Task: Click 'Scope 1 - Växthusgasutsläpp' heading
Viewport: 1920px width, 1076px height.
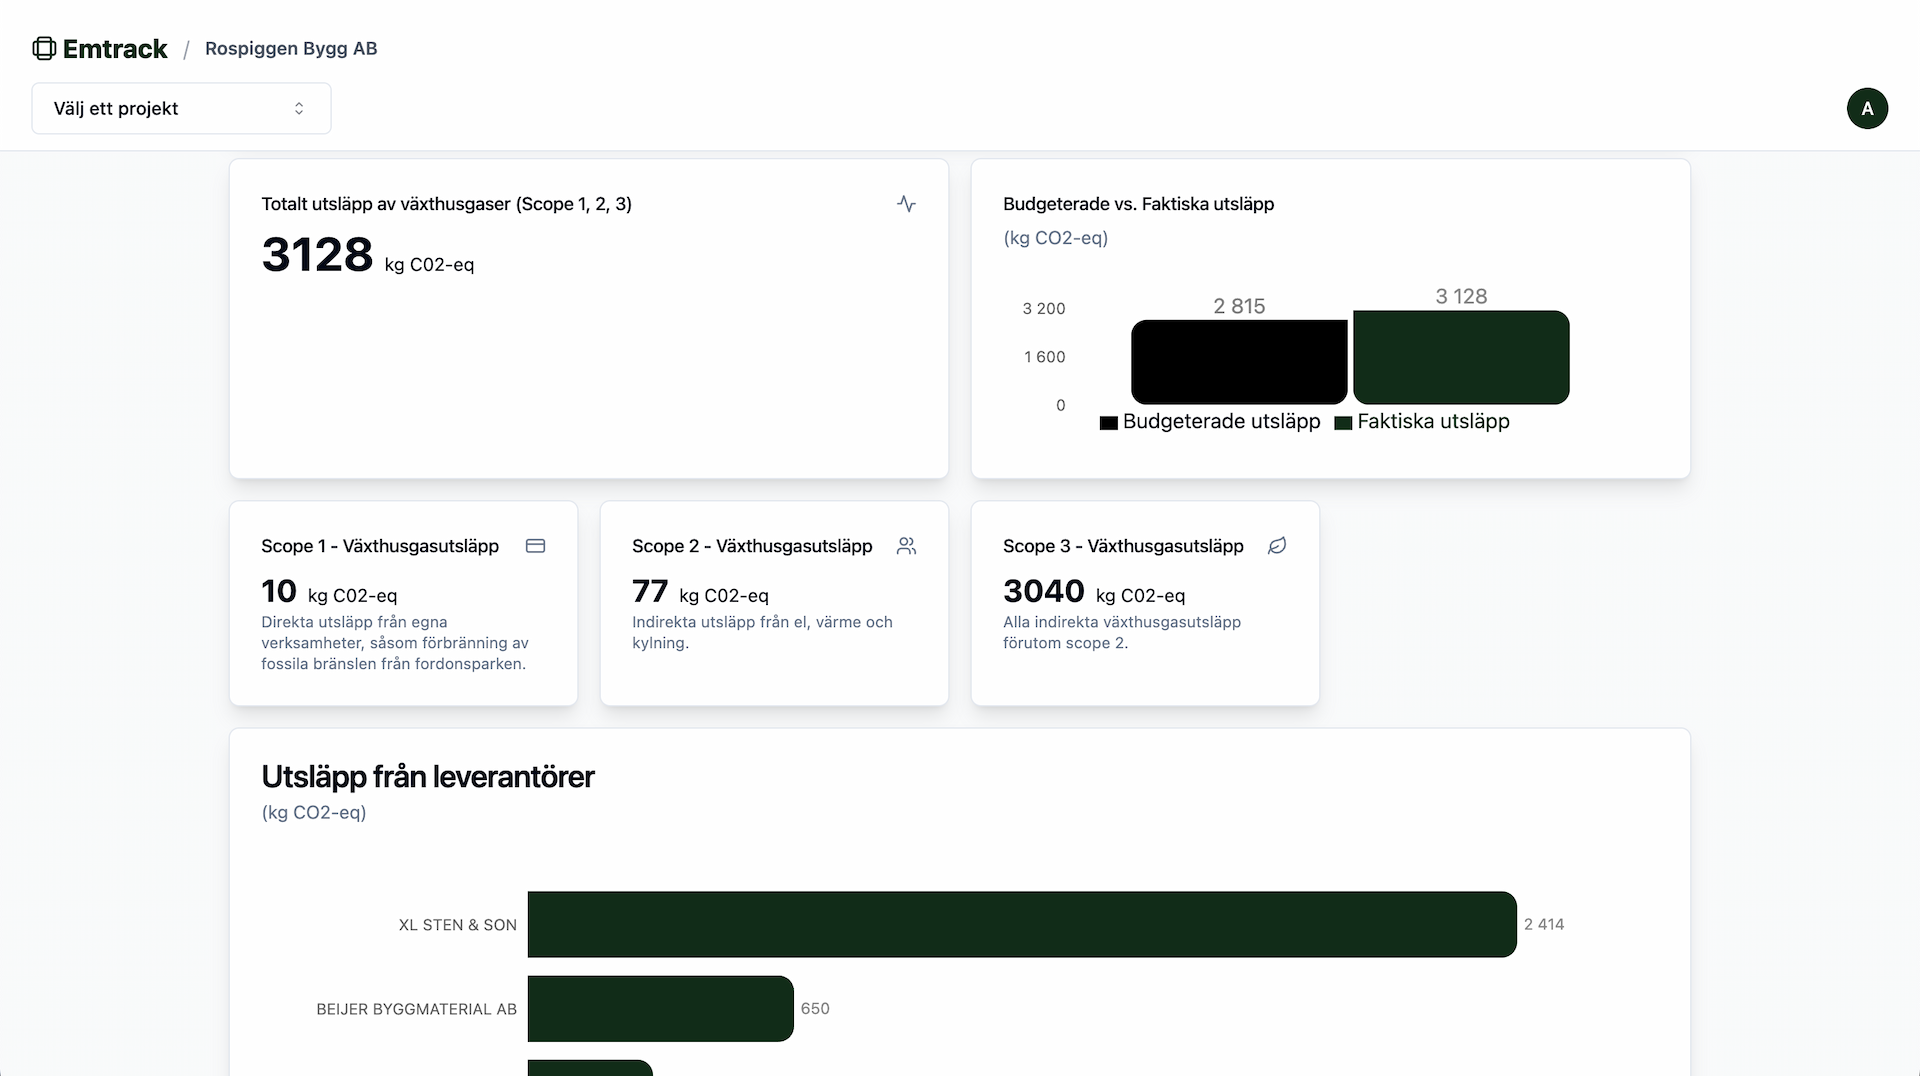Action: (380, 546)
